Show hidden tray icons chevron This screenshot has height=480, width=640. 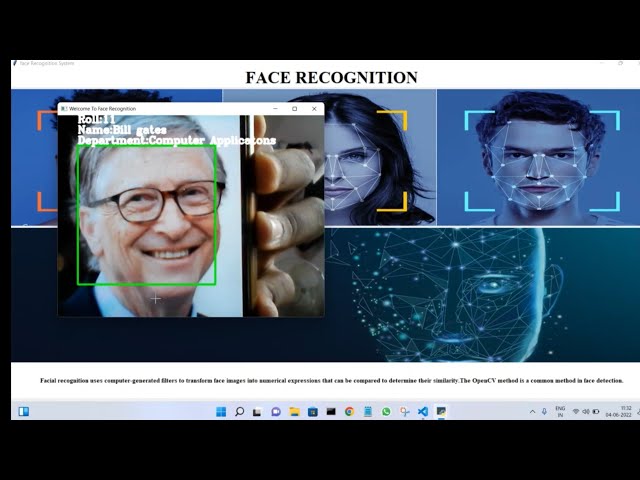532,412
